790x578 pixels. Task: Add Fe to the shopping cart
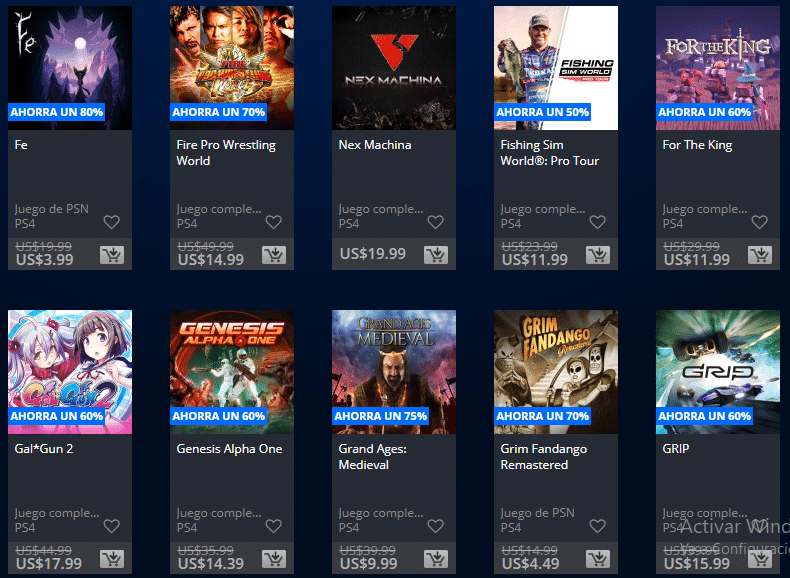click(x=112, y=255)
